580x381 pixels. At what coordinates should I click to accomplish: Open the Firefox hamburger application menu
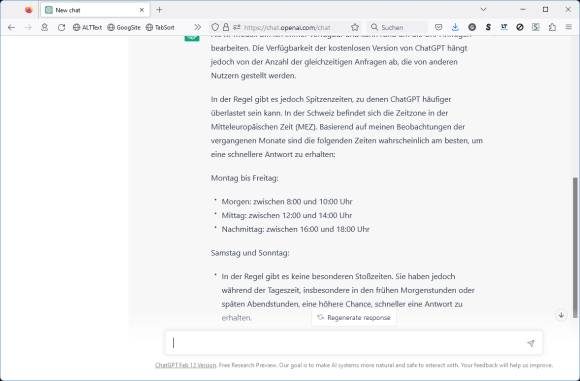coord(569,27)
